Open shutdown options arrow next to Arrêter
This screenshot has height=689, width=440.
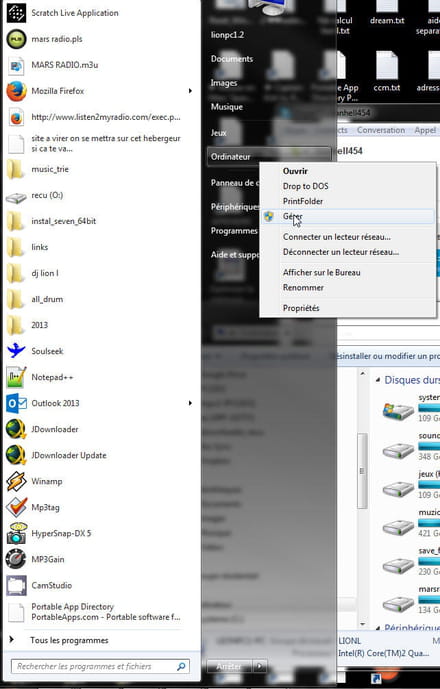coord(260,666)
